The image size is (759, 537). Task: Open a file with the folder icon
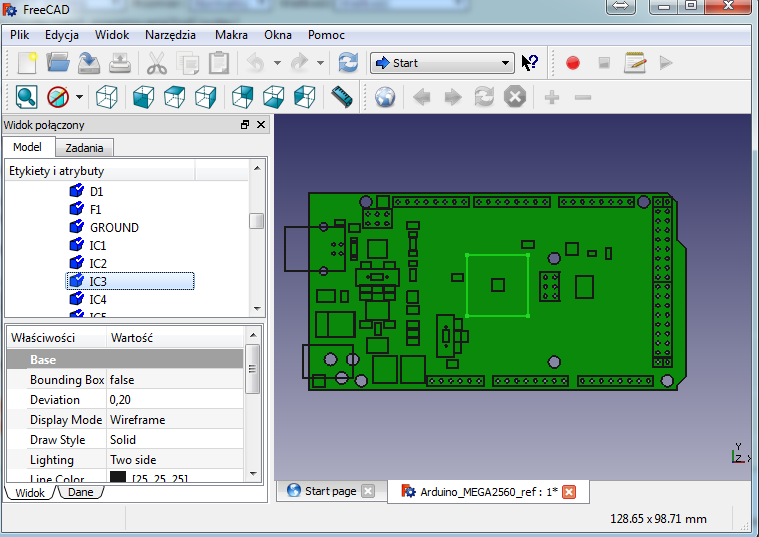(58, 63)
